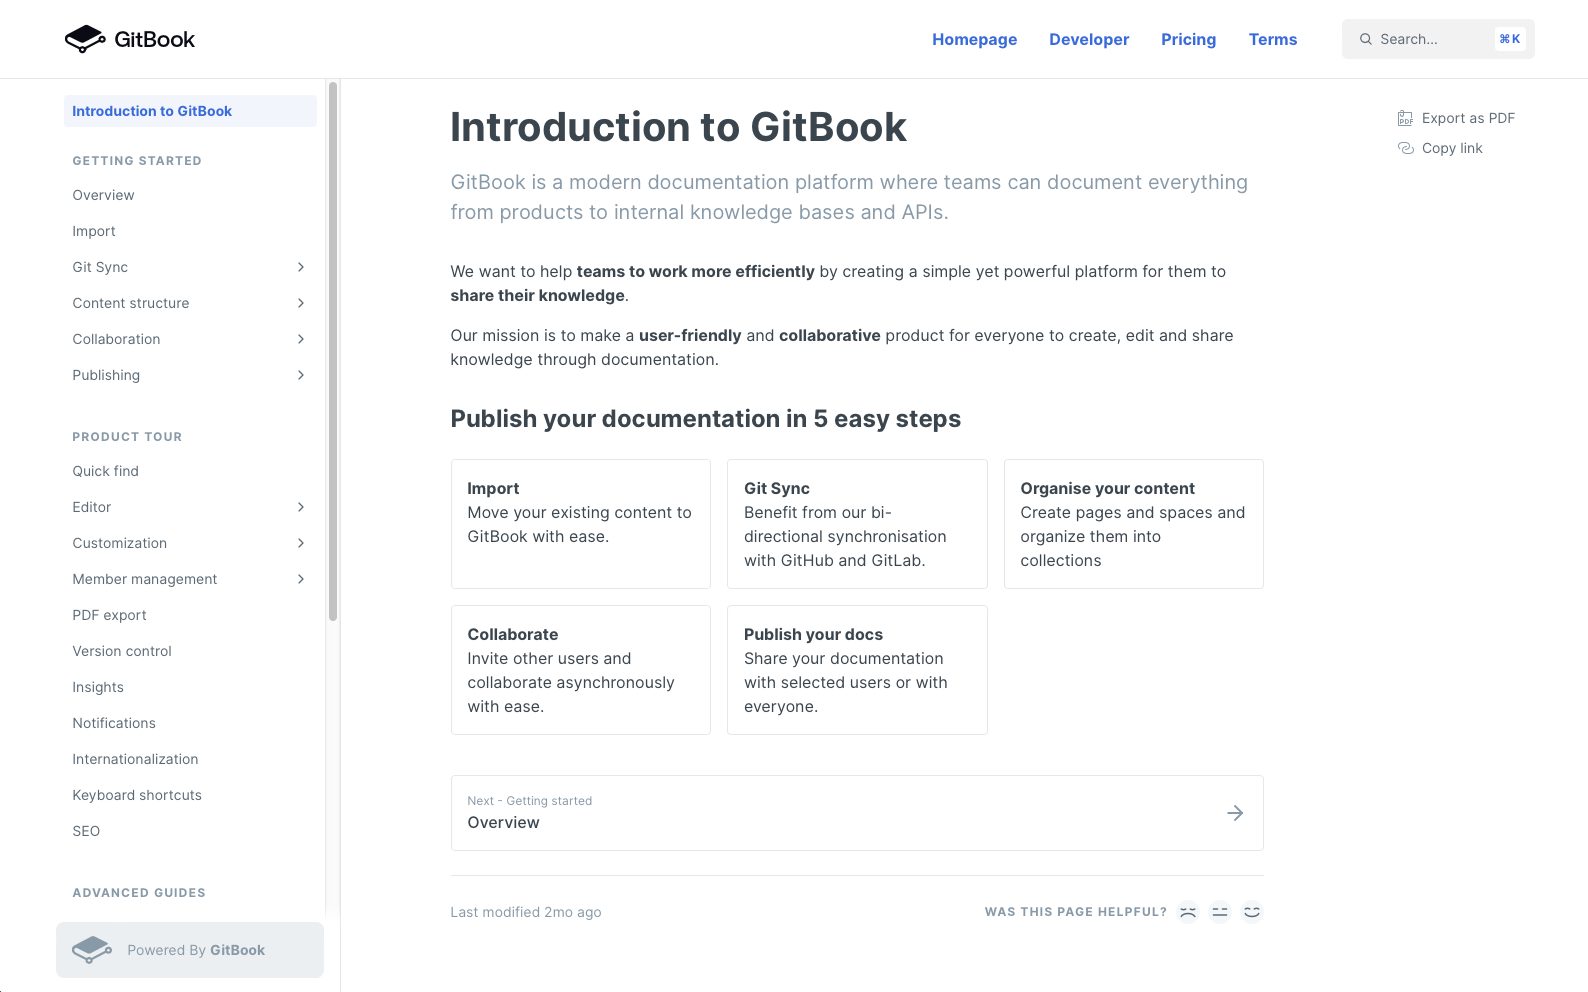The image size is (1588, 992).
Task: Click Powered By GitBook button
Action: 190,950
